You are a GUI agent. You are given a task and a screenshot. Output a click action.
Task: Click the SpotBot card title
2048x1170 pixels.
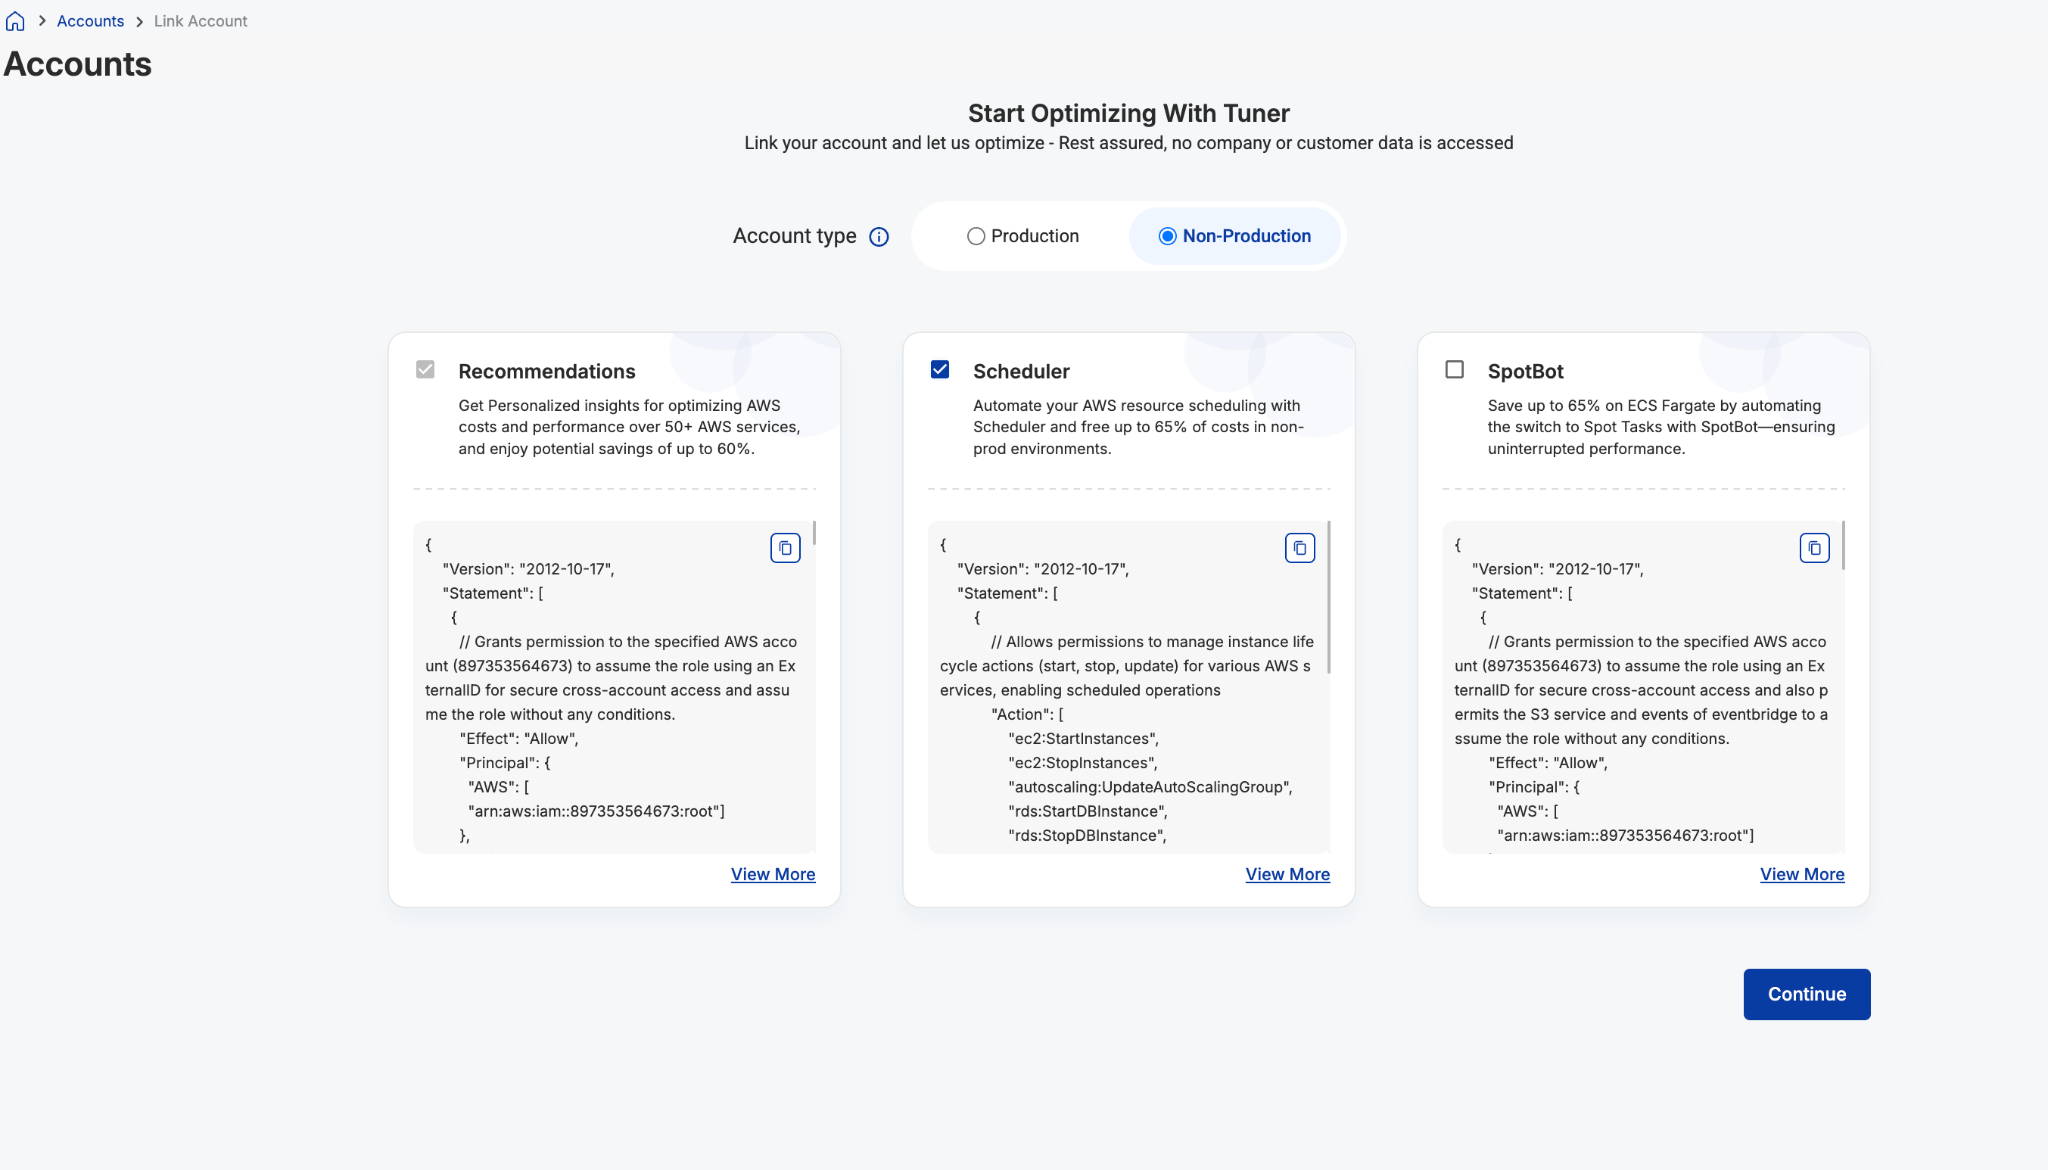(x=1525, y=371)
